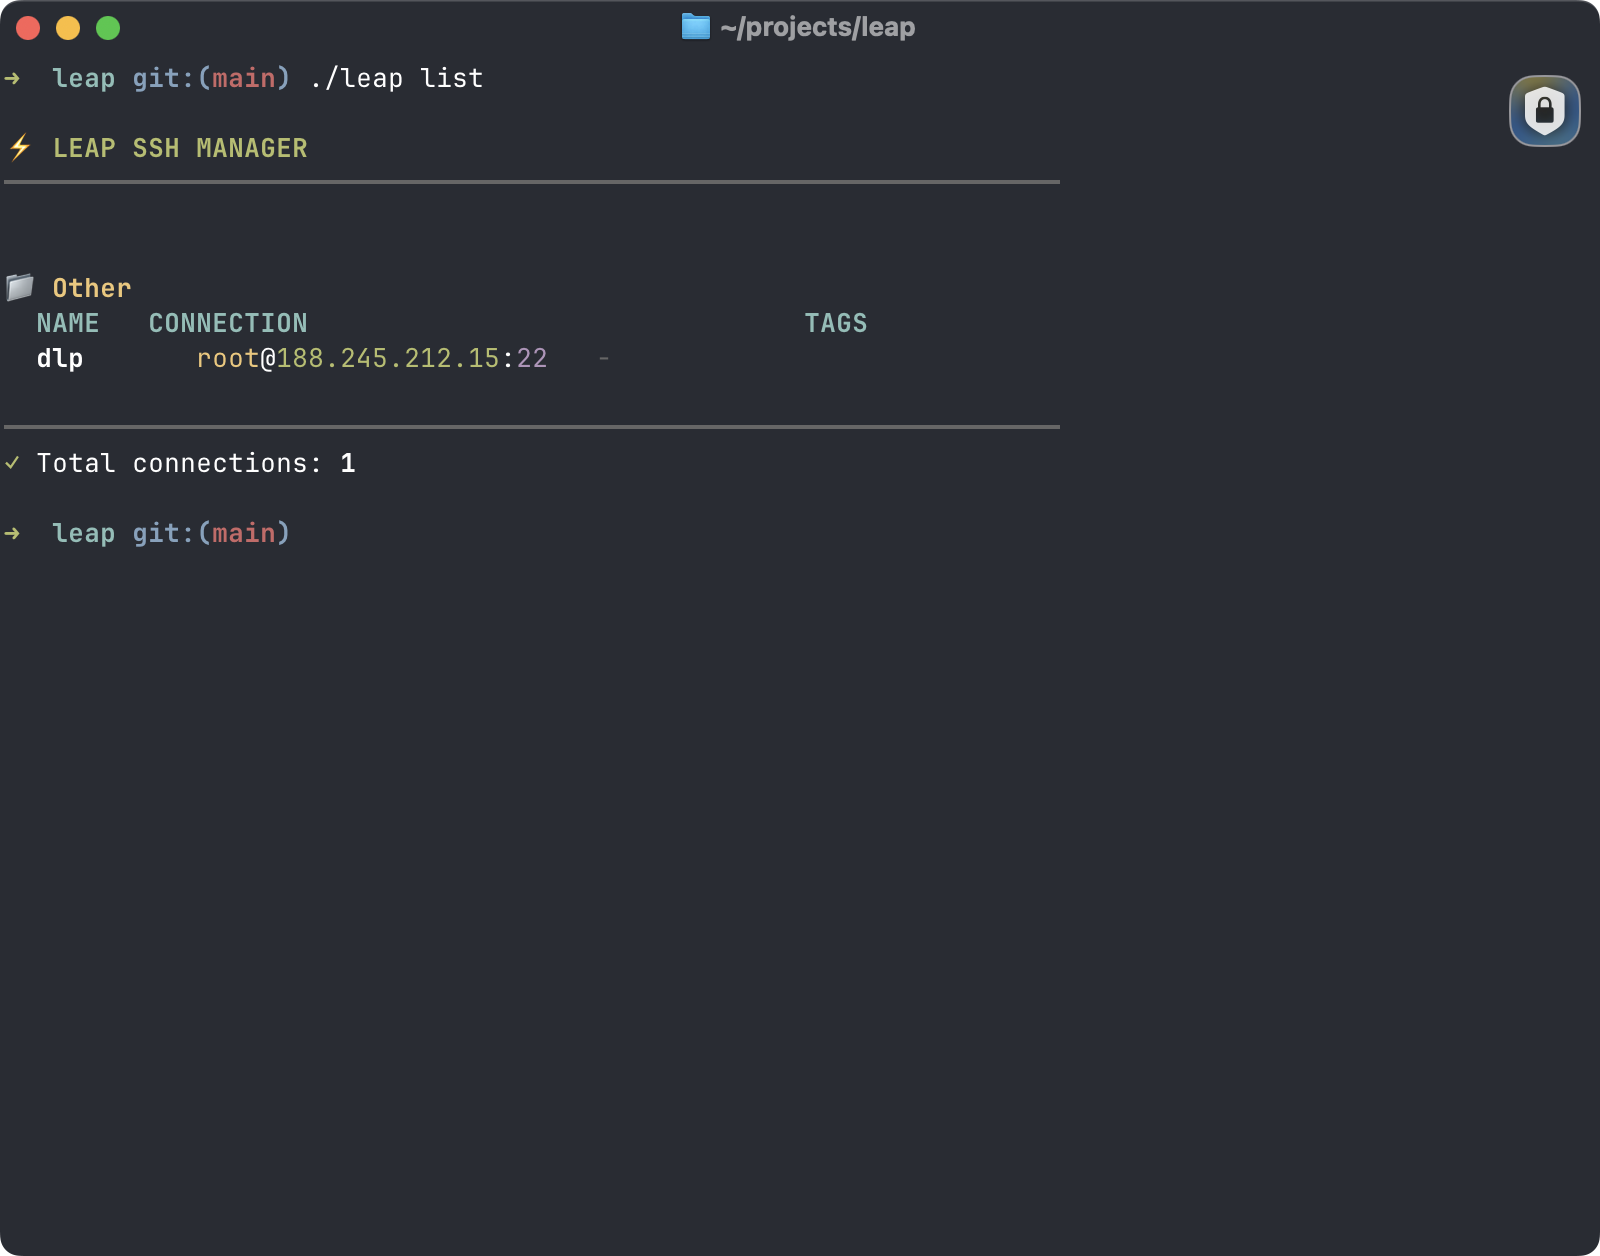Click the Total connections count value
This screenshot has height=1256, width=1600.
[x=348, y=463]
